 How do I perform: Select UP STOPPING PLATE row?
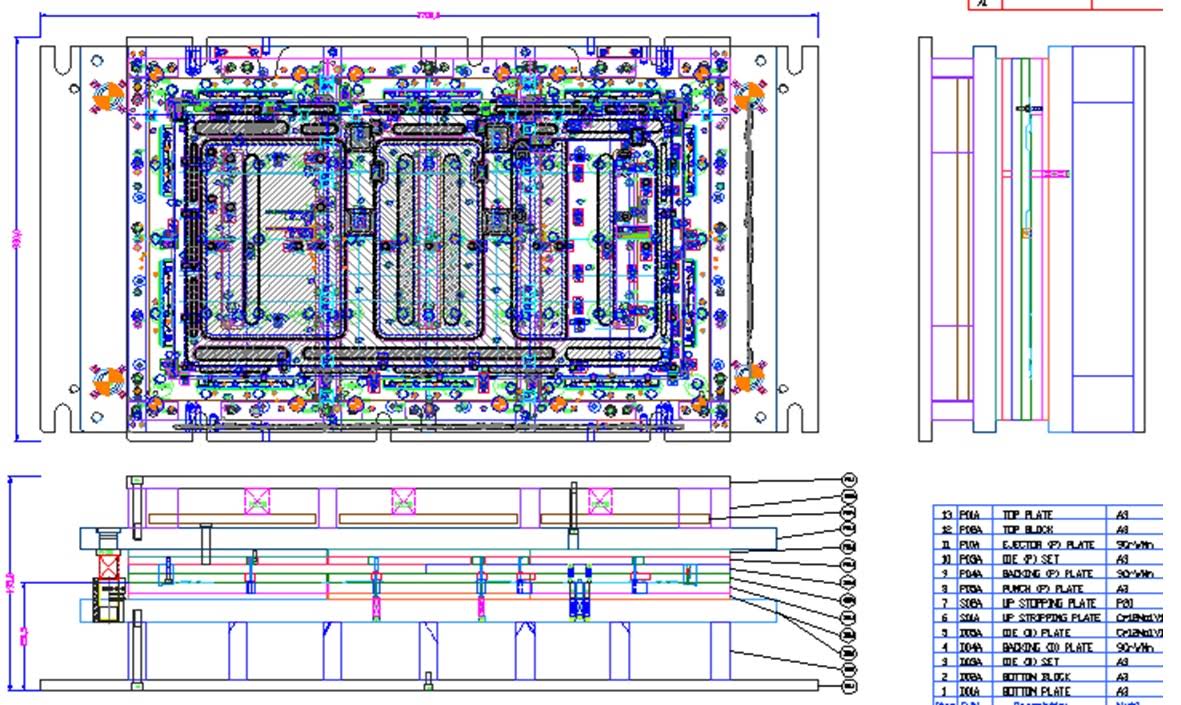(x=1048, y=603)
